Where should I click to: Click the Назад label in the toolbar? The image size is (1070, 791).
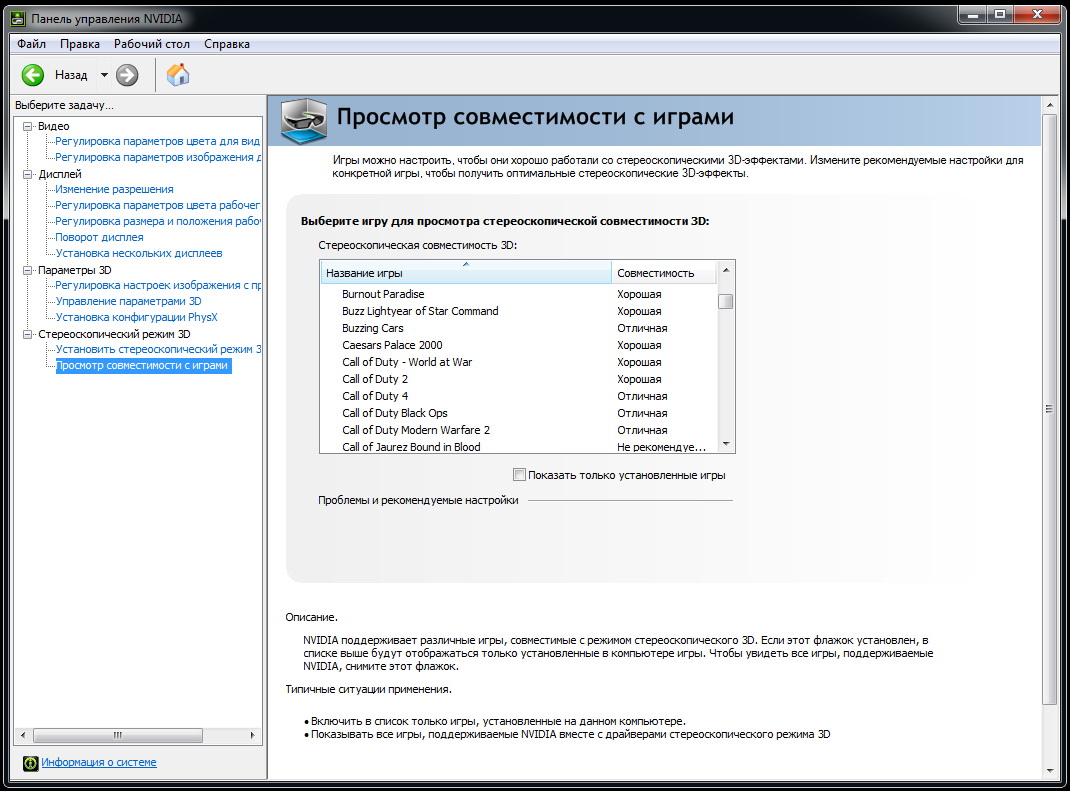[71, 75]
